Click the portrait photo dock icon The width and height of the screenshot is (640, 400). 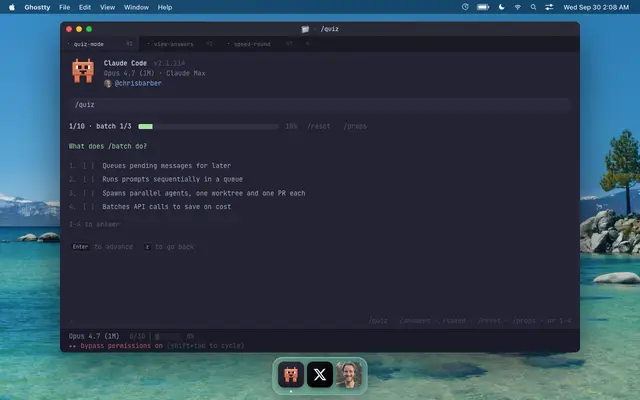(x=349, y=374)
